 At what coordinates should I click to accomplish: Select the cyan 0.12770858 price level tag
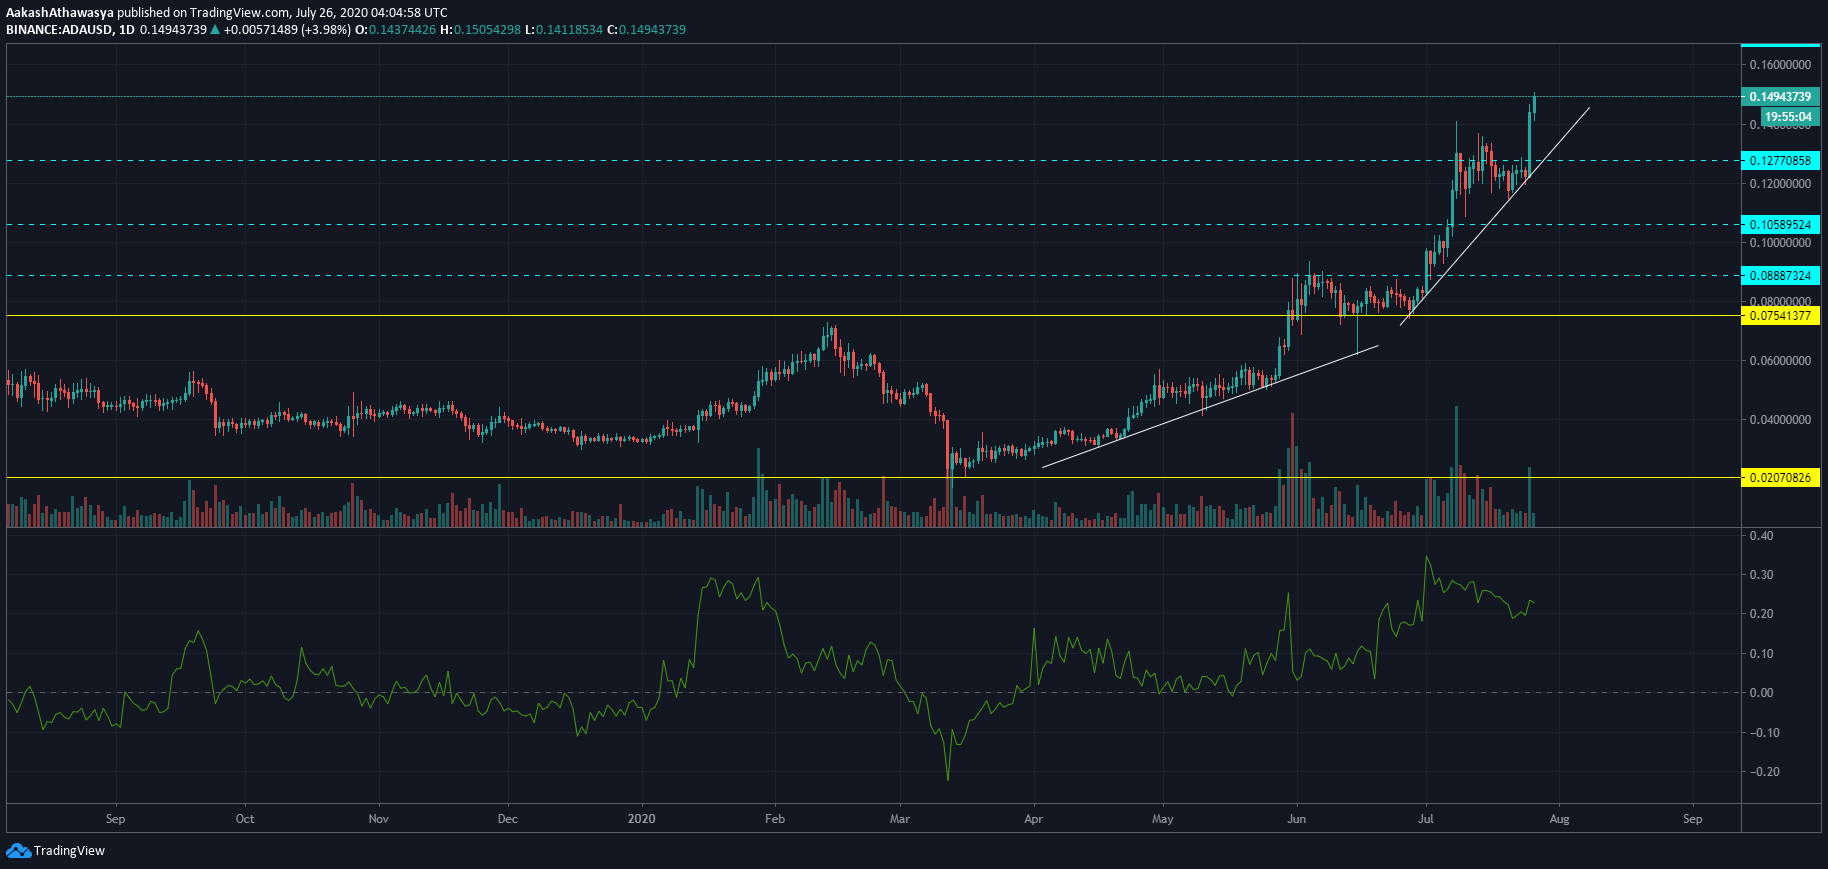pos(1780,161)
